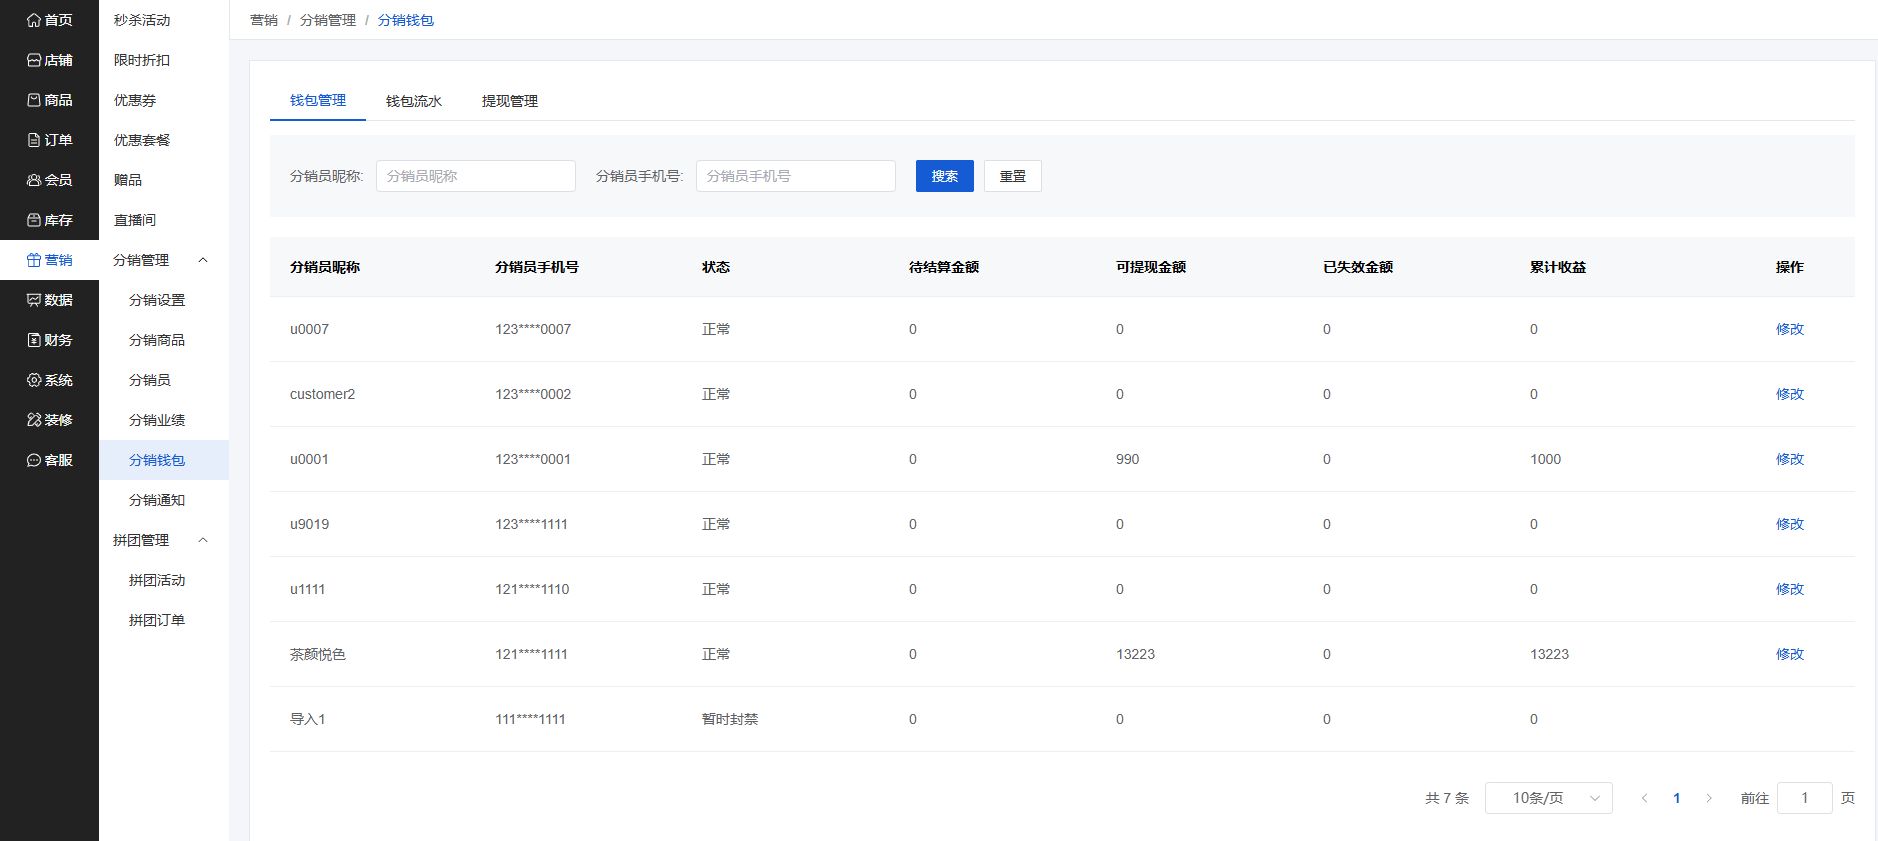Open 拼团活动 submenu item

(157, 580)
